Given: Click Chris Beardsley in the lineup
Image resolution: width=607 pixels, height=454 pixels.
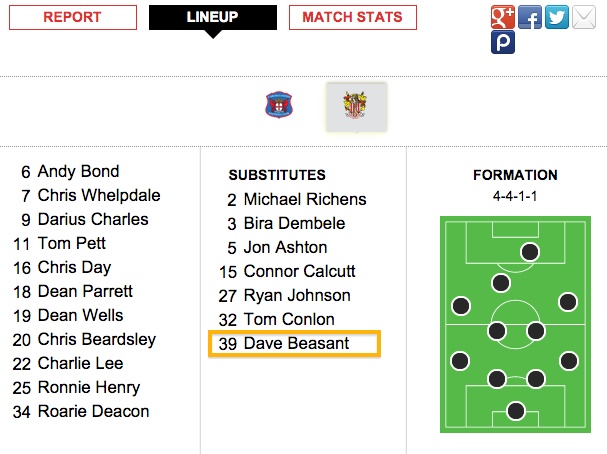Looking at the screenshot, I should coord(96,339).
